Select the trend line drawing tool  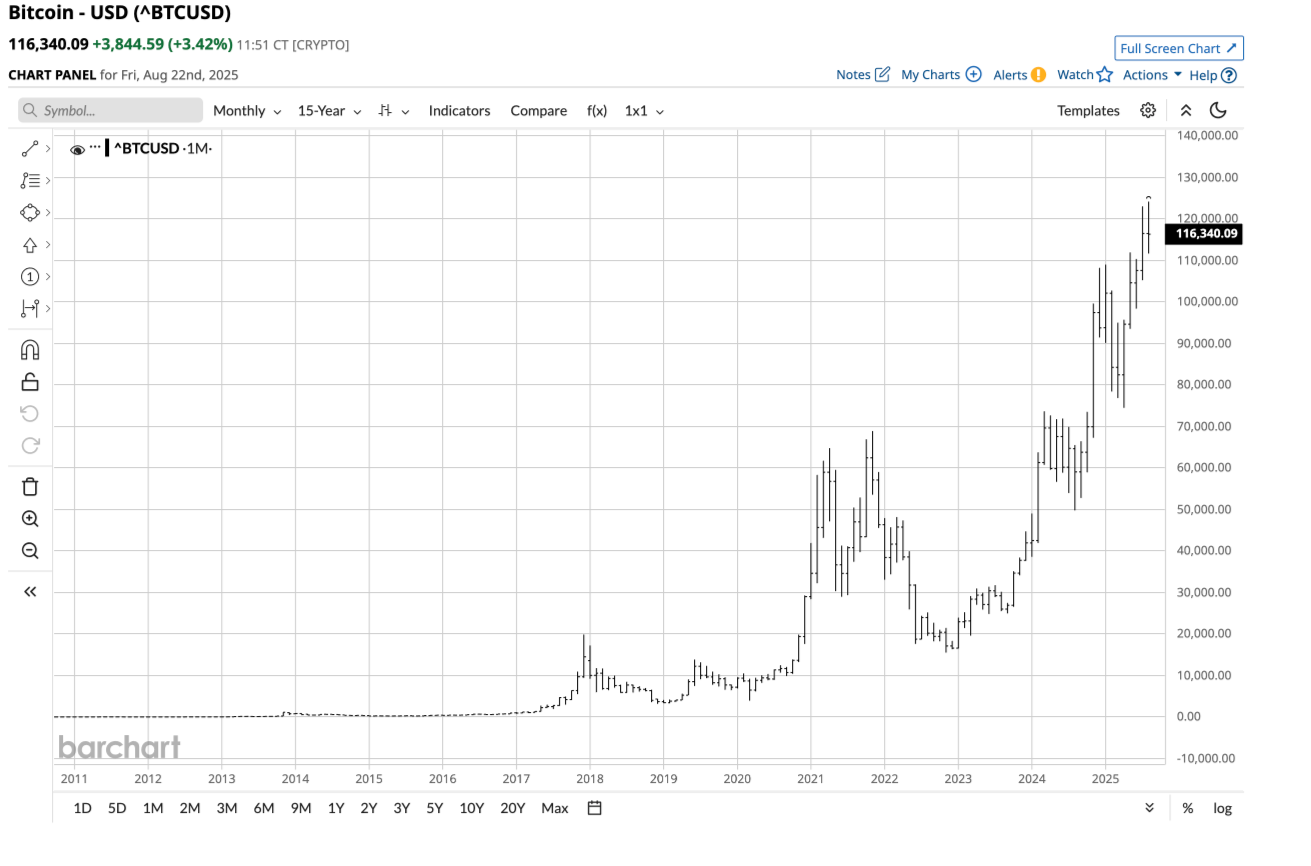point(30,149)
